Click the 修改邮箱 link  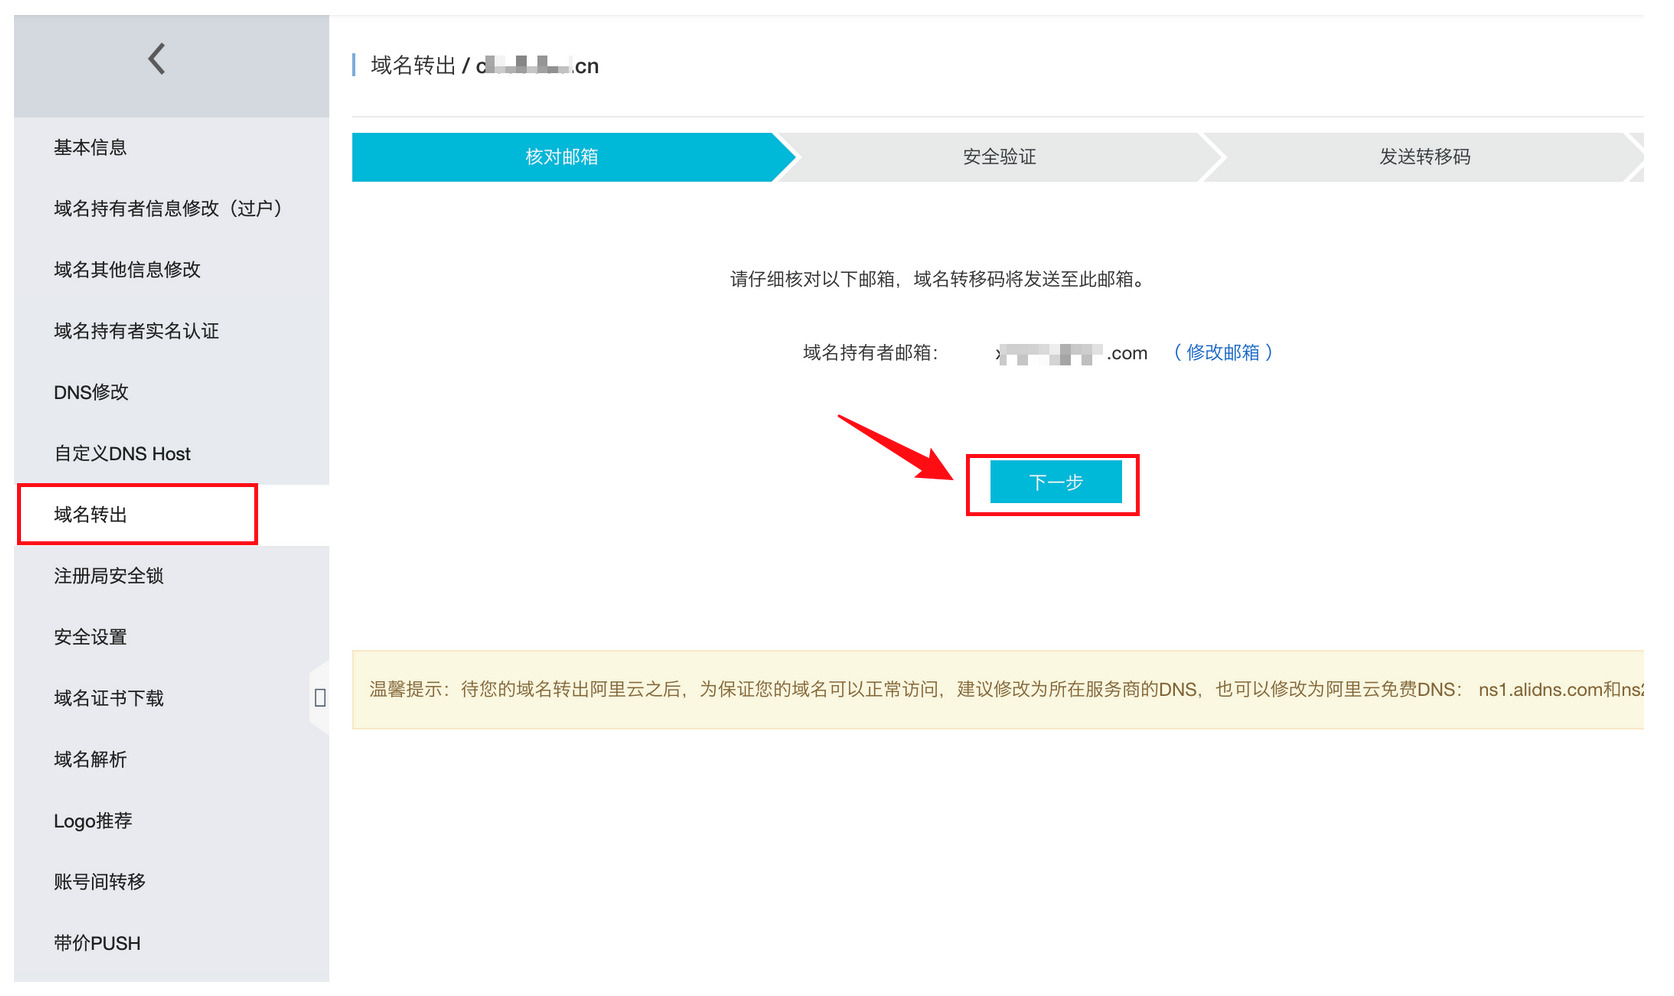click(1223, 352)
